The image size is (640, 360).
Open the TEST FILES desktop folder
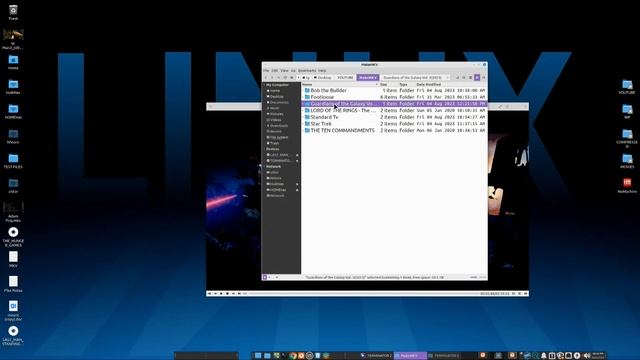coord(13,161)
